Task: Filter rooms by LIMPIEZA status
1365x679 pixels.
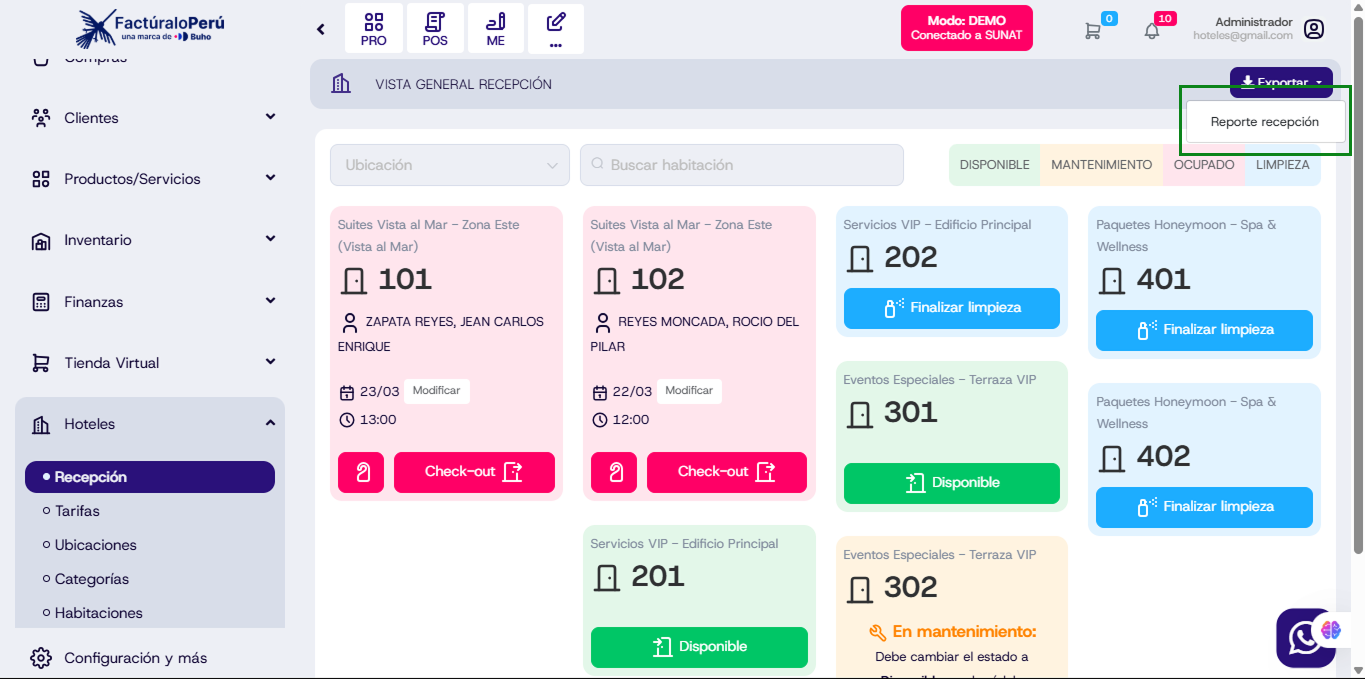Action: click(1282, 165)
